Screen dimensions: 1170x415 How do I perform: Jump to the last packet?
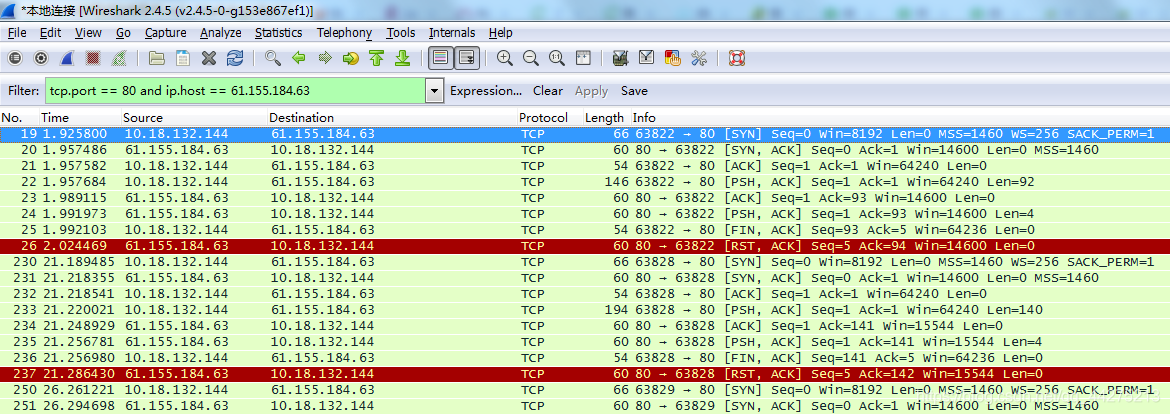coord(403,57)
